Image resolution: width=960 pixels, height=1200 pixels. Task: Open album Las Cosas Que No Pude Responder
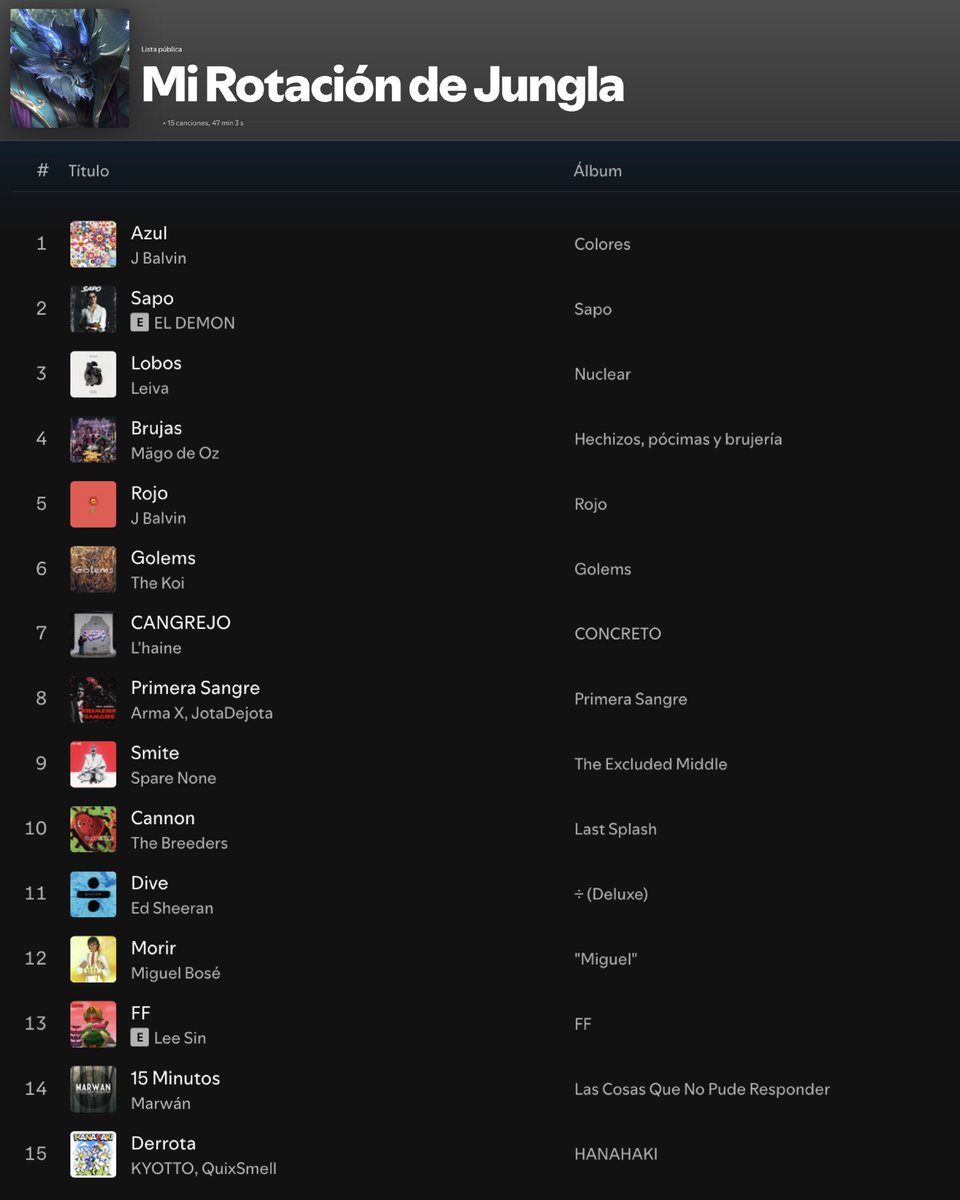pos(702,1089)
